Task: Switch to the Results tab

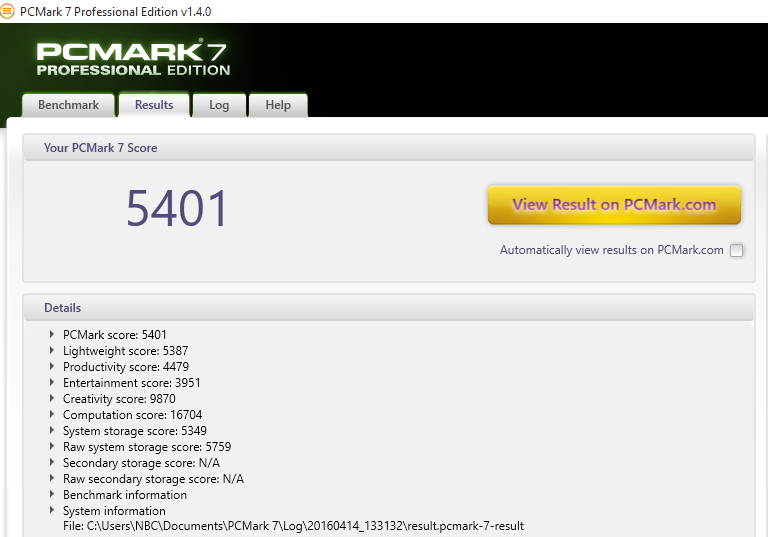Action: click(154, 104)
